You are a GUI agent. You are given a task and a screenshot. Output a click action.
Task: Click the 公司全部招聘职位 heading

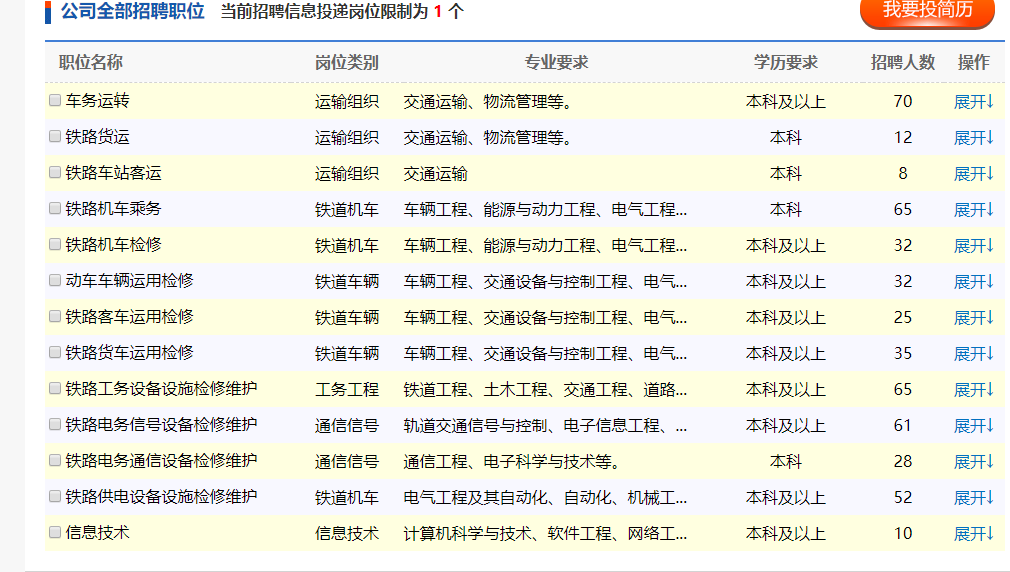pyautogui.click(x=133, y=11)
